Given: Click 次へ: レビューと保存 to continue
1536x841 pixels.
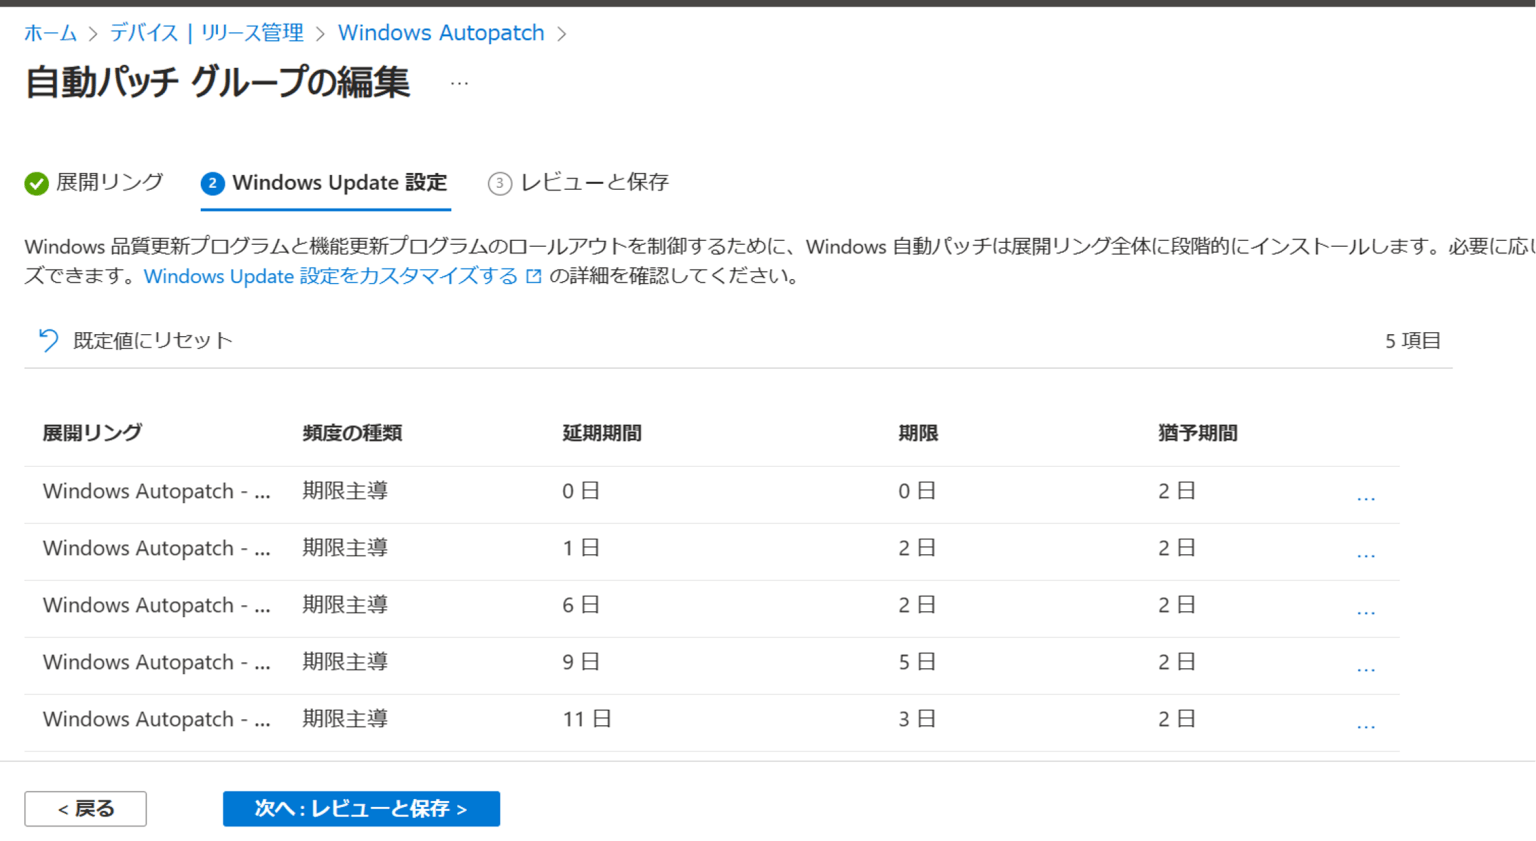Looking at the screenshot, I should [x=360, y=809].
